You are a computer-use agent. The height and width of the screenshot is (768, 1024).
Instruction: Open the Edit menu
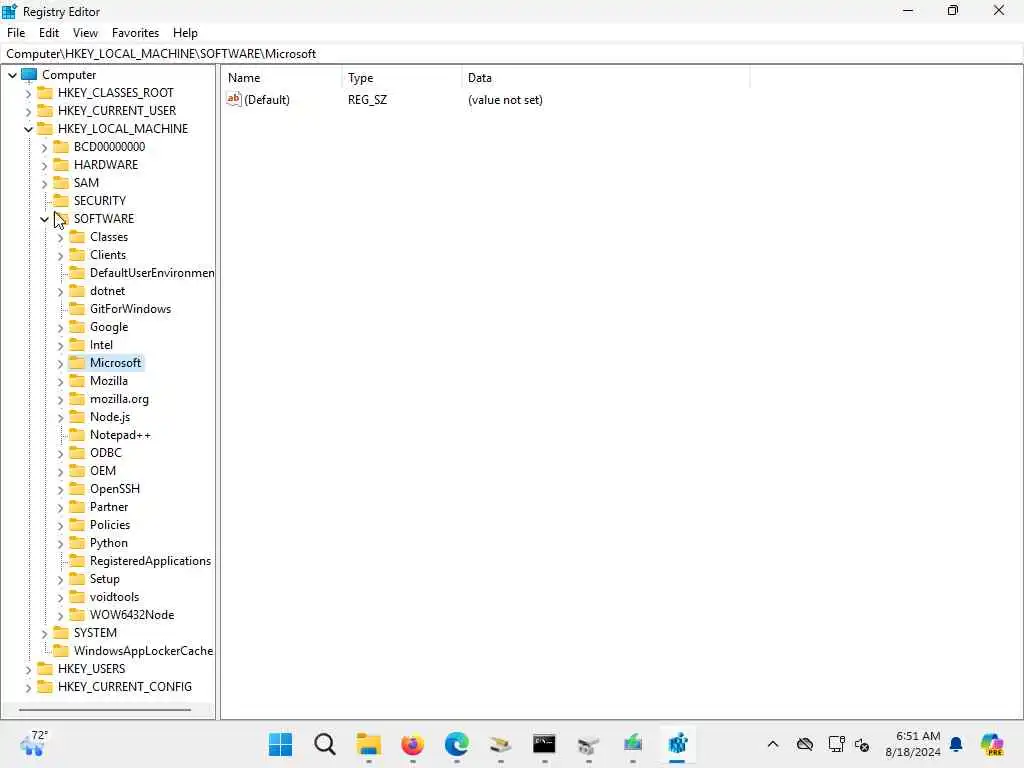click(x=48, y=33)
